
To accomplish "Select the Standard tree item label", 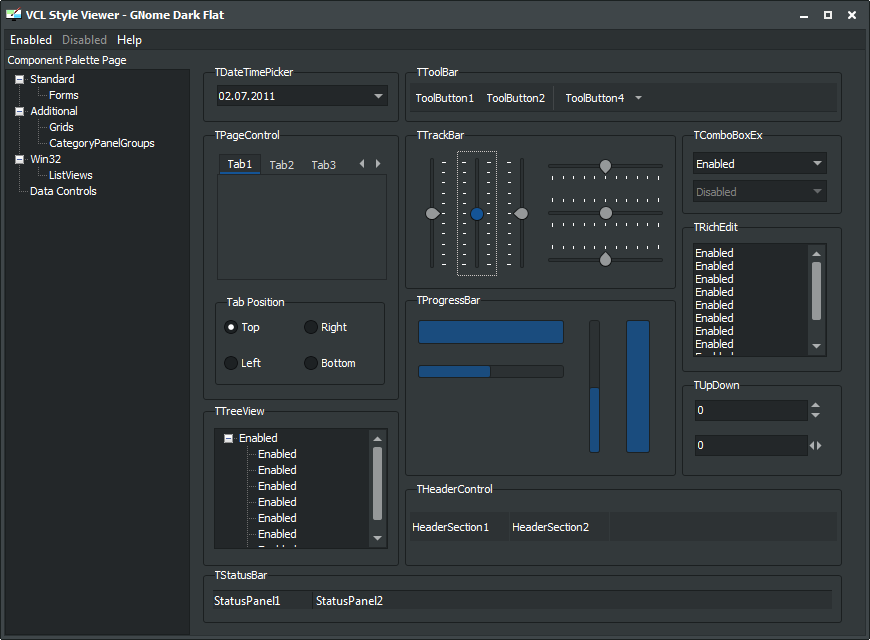I will [52, 79].
